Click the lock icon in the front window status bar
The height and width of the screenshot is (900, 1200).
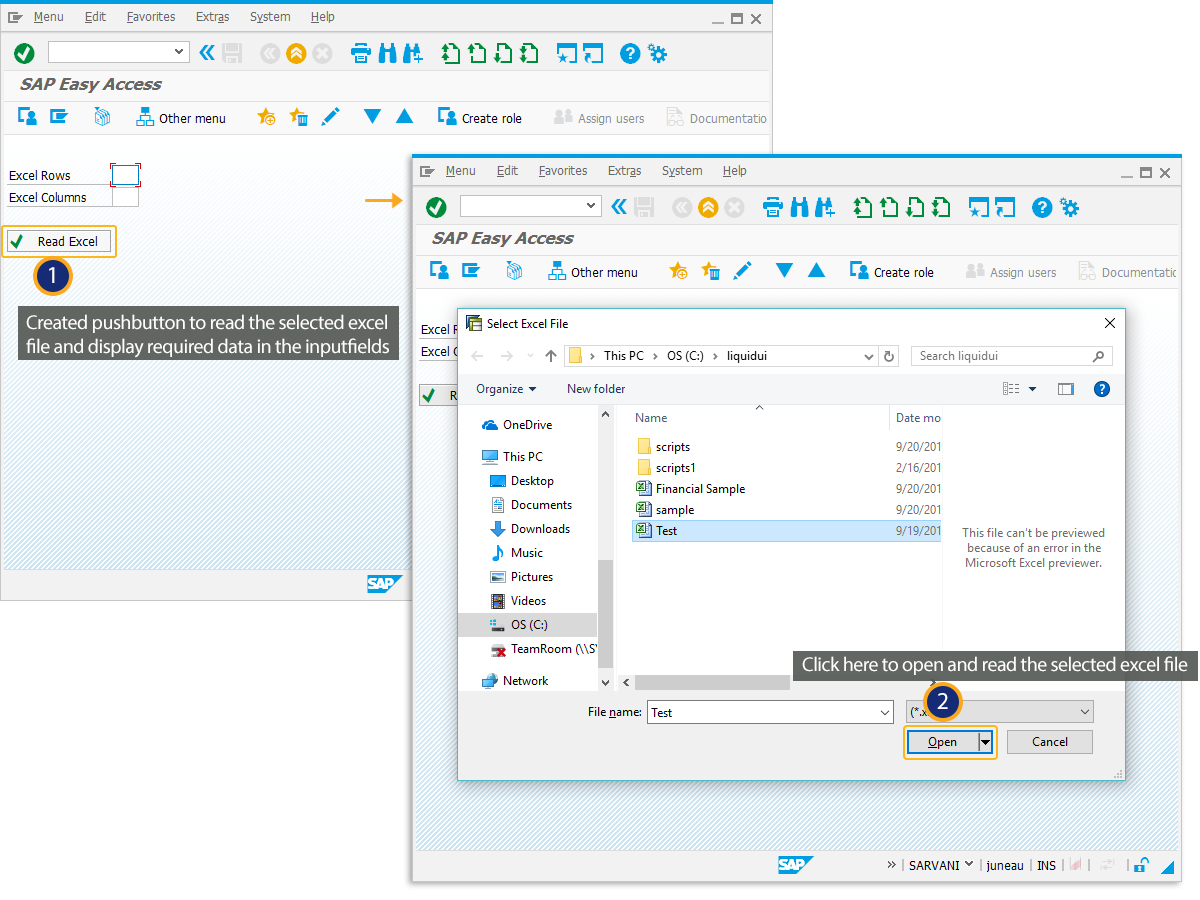tap(1141, 865)
